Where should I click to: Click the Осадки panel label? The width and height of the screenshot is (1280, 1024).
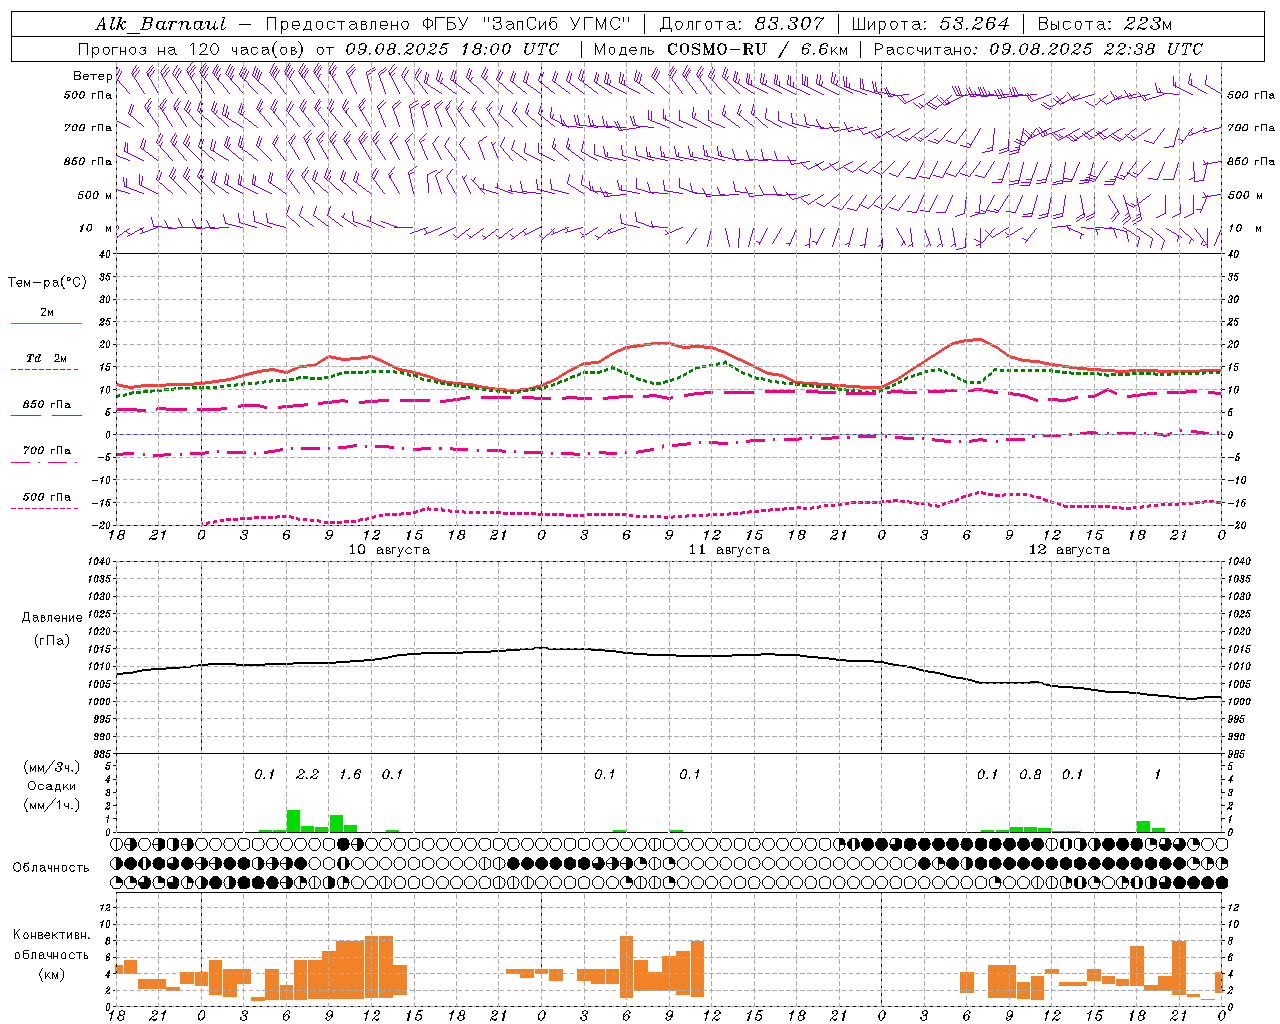pos(51,786)
